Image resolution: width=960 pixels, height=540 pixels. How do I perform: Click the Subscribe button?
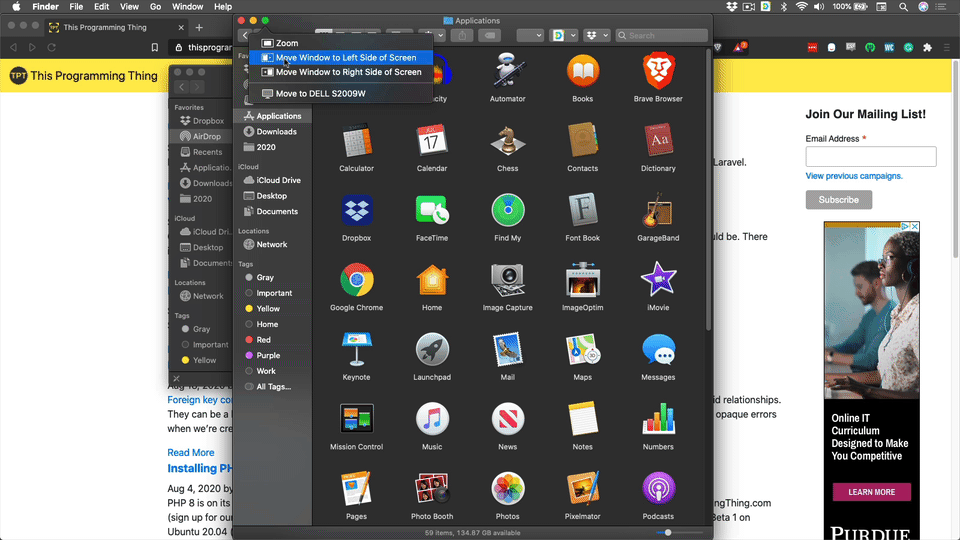(838, 199)
